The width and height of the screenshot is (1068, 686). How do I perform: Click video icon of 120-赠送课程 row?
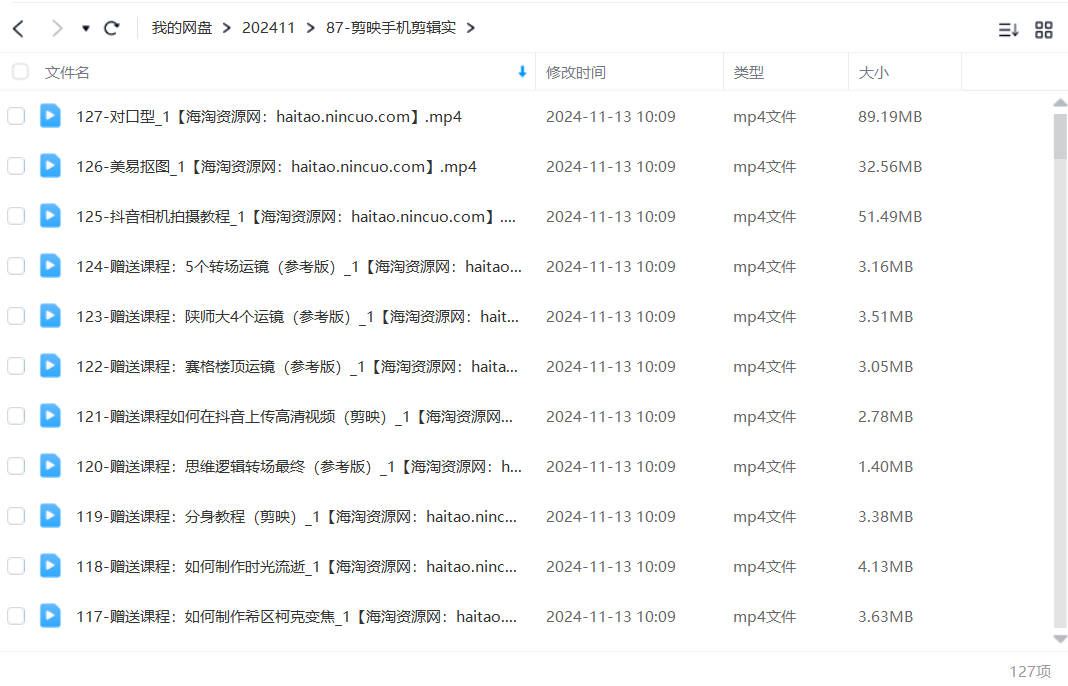coord(50,466)
